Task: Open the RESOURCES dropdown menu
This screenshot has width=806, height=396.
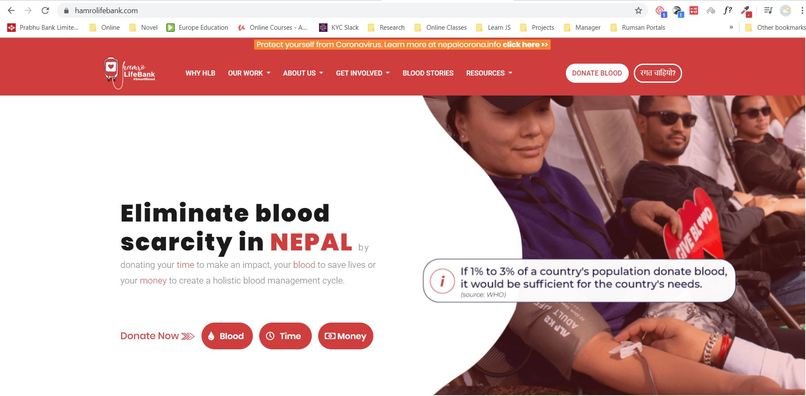Action: coord(489,73)
